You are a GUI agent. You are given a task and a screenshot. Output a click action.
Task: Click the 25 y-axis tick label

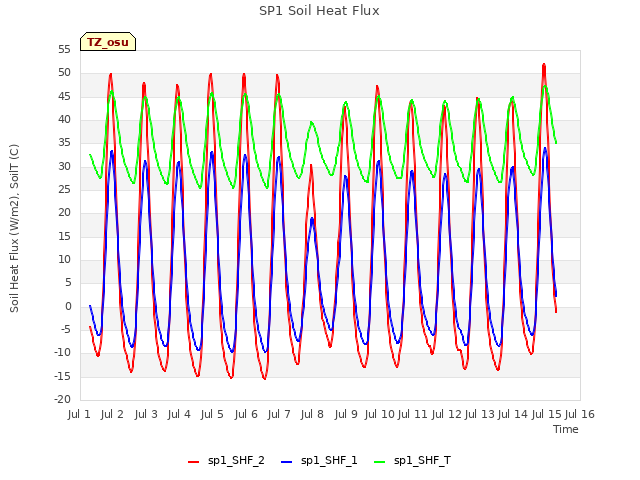tap(64, 189)
